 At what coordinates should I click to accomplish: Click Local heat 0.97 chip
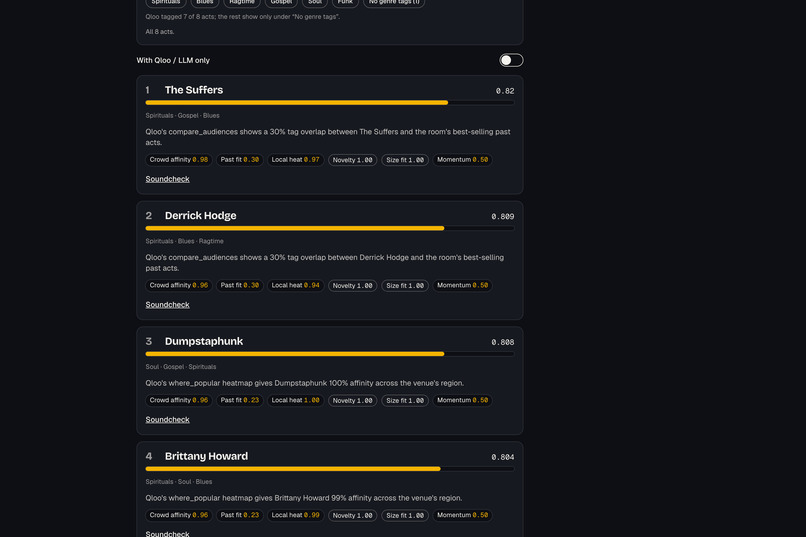click(x=296, y=160)
